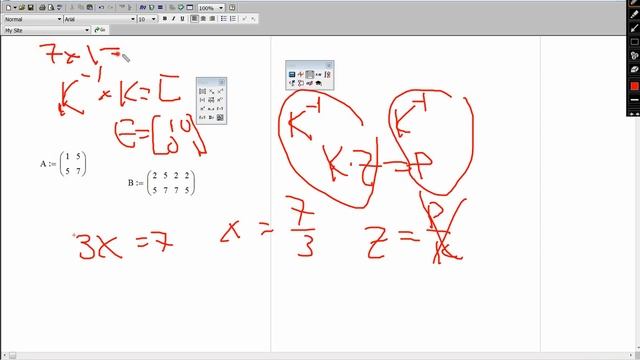Click Matrix insert icon in Matrix palette
This screenshot has width=640, height=360.
[202, 91]
